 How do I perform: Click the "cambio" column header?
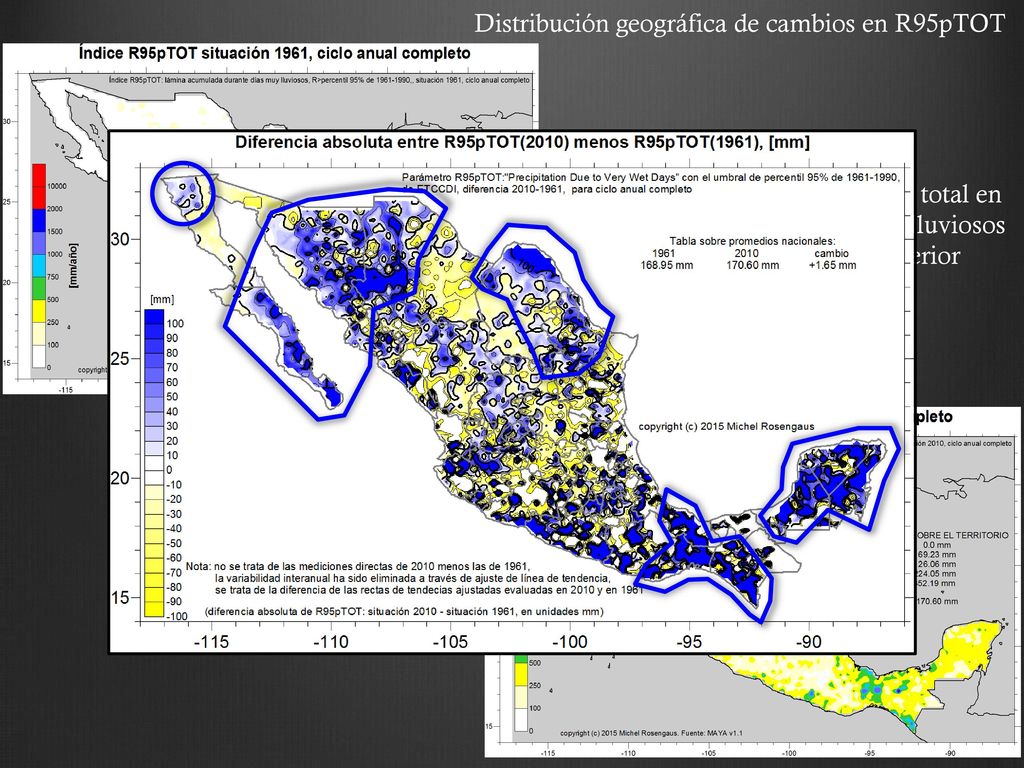click(831, 253)
